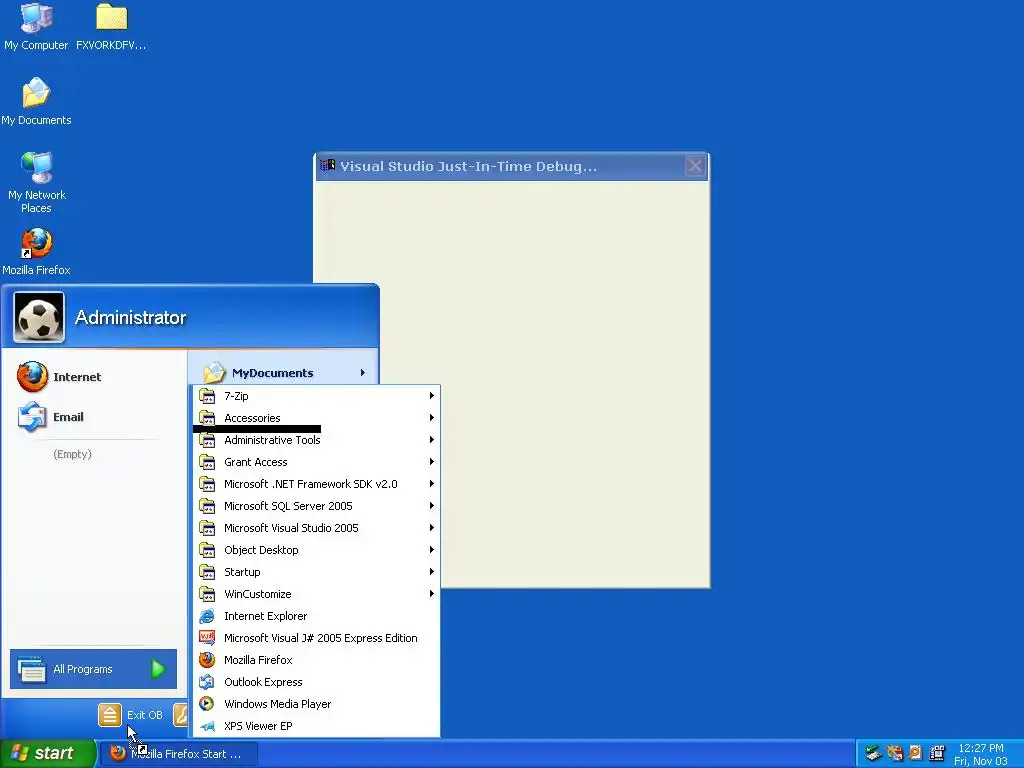
Task: Click the taskbar clock 12:27 PM
Action: point(981,748)
